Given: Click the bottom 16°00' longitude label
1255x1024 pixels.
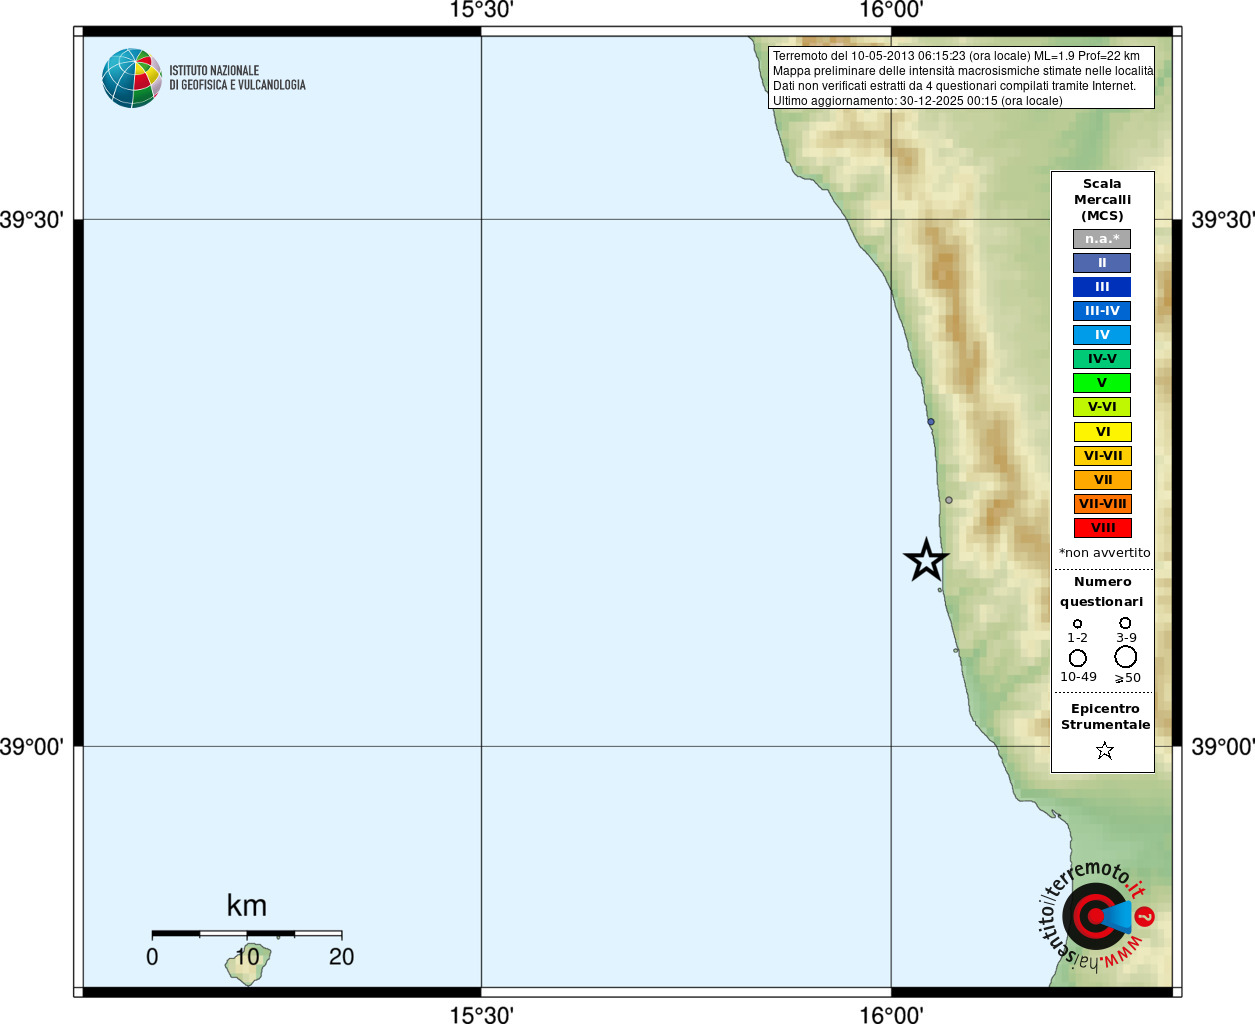Looking at the screenshot, I should [891, 1014].
